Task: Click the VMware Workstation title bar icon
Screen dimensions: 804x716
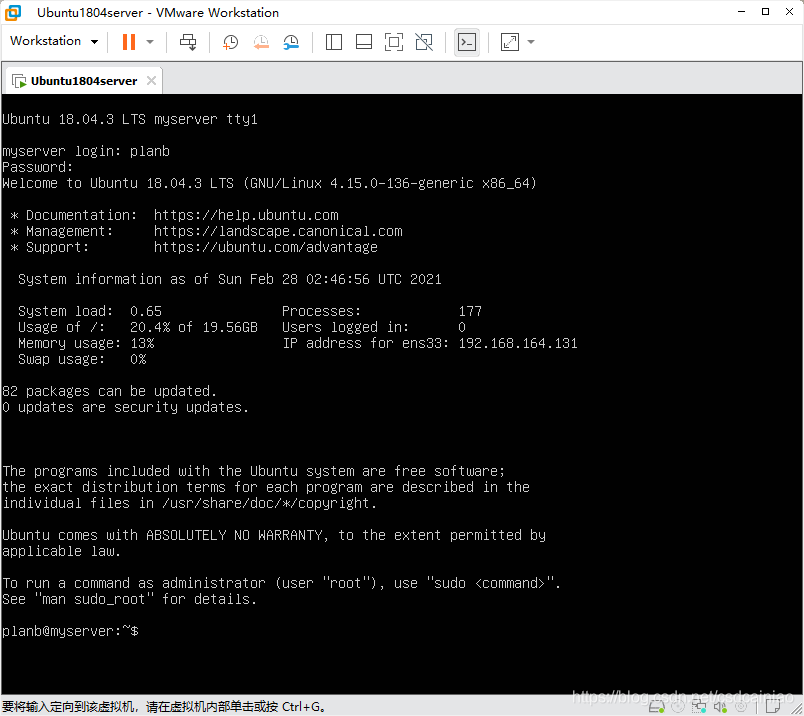Action: pyautogui.click(x=13, y=12)
